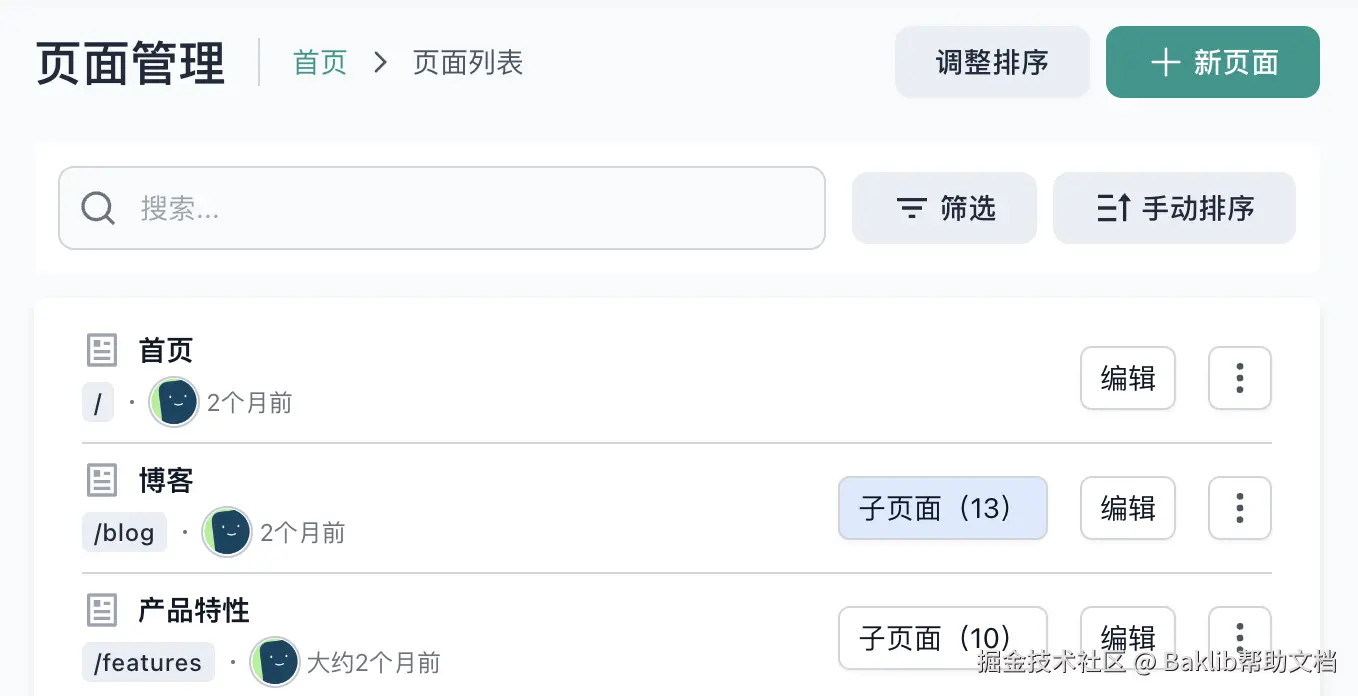
Task: Open the three-dot menu for 首页
Action: pos(1240,378)
